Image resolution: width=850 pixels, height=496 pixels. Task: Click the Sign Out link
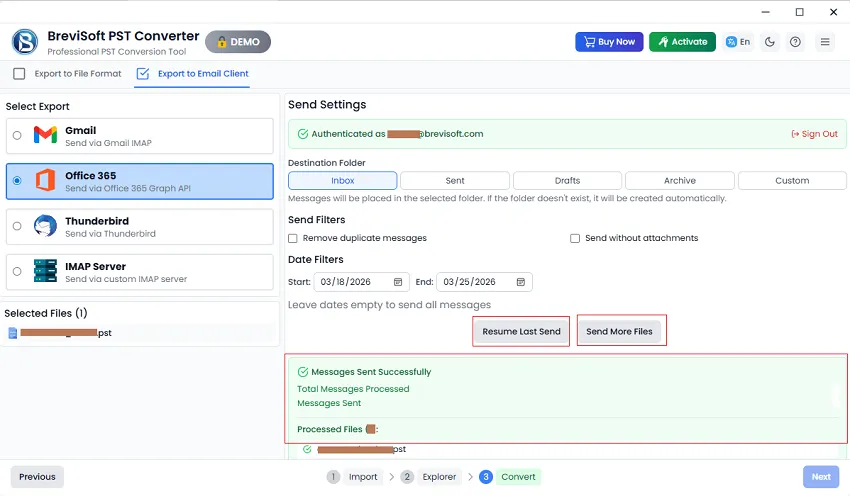click(x=814, y=134)
